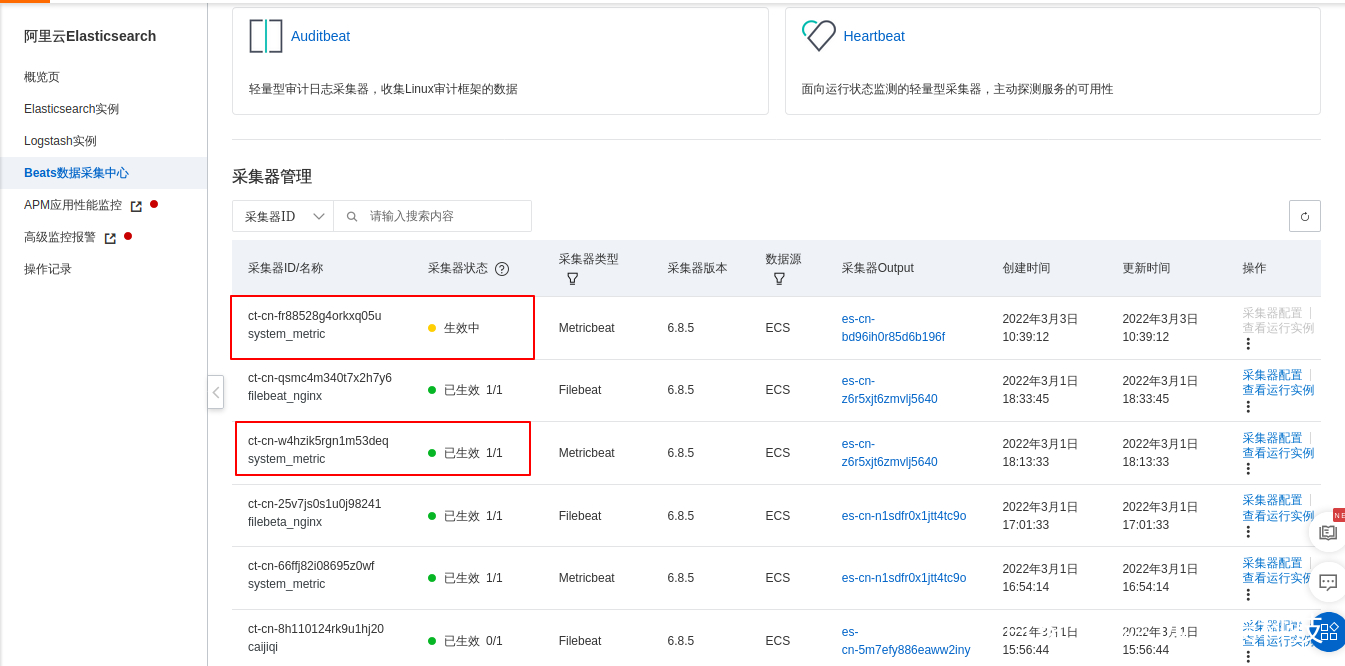Click the 阿里云Elasticsearch sidebar title
This screenshot has height=666, width=1345.
click(90, 36)
